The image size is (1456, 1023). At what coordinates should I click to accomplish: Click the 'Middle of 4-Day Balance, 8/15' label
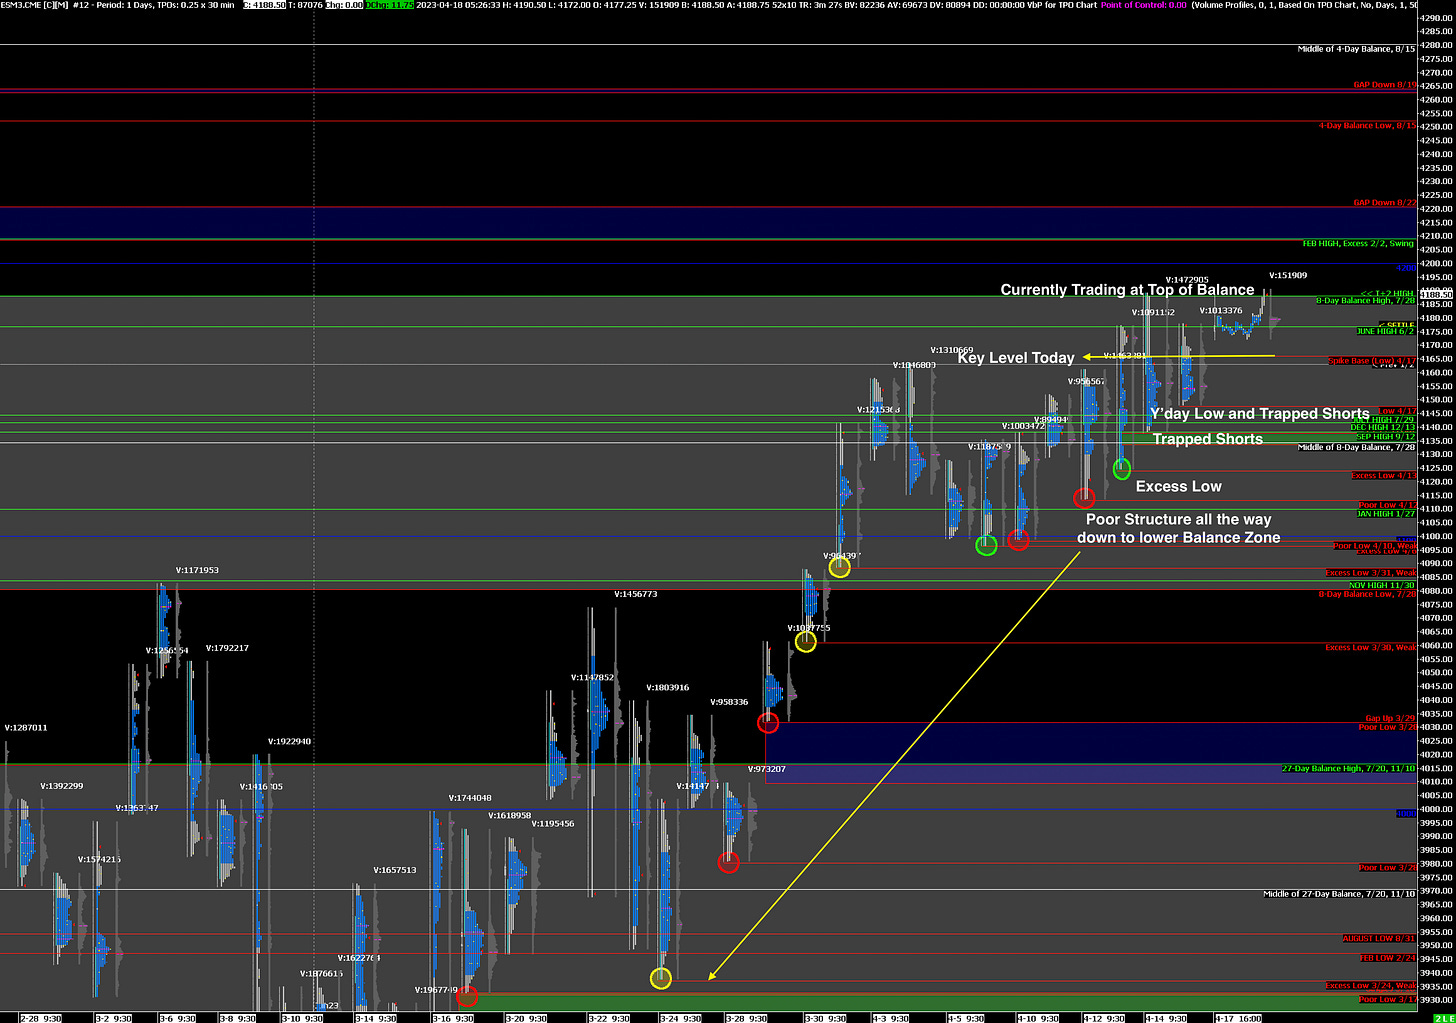(x=1356, y=49)
